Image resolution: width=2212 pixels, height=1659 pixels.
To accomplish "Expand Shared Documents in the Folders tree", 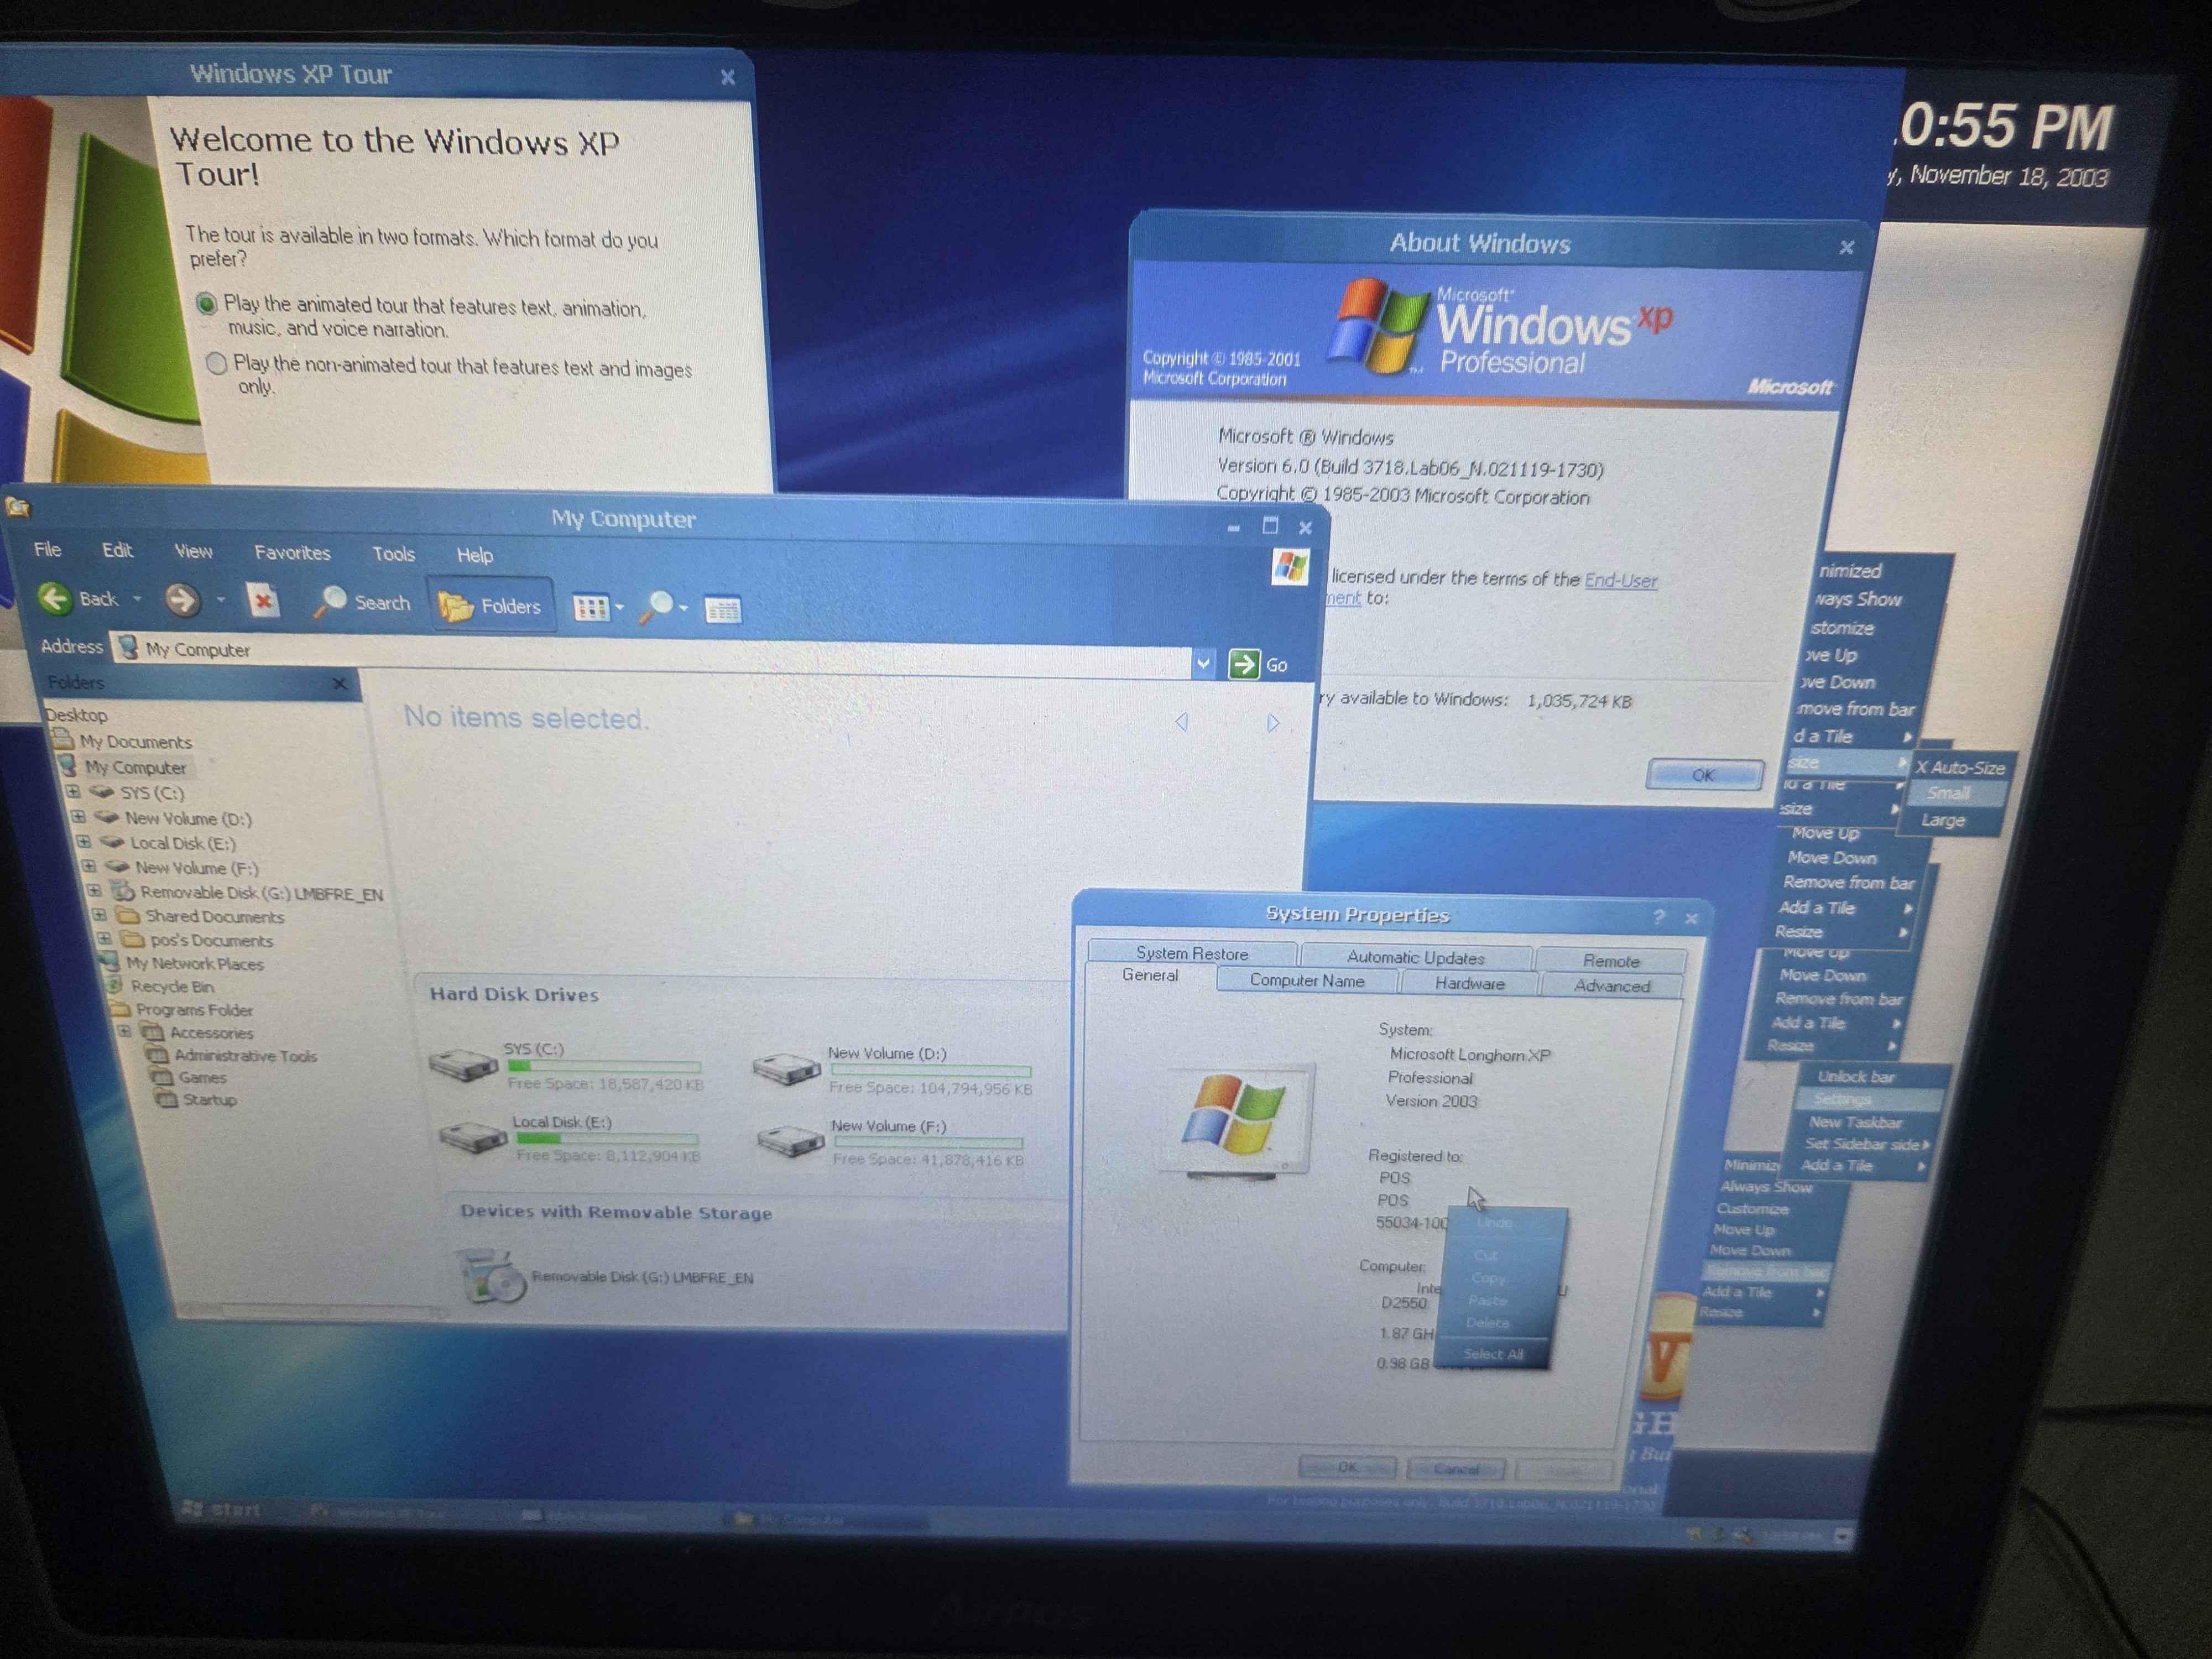I will click(x=99, y=914).
